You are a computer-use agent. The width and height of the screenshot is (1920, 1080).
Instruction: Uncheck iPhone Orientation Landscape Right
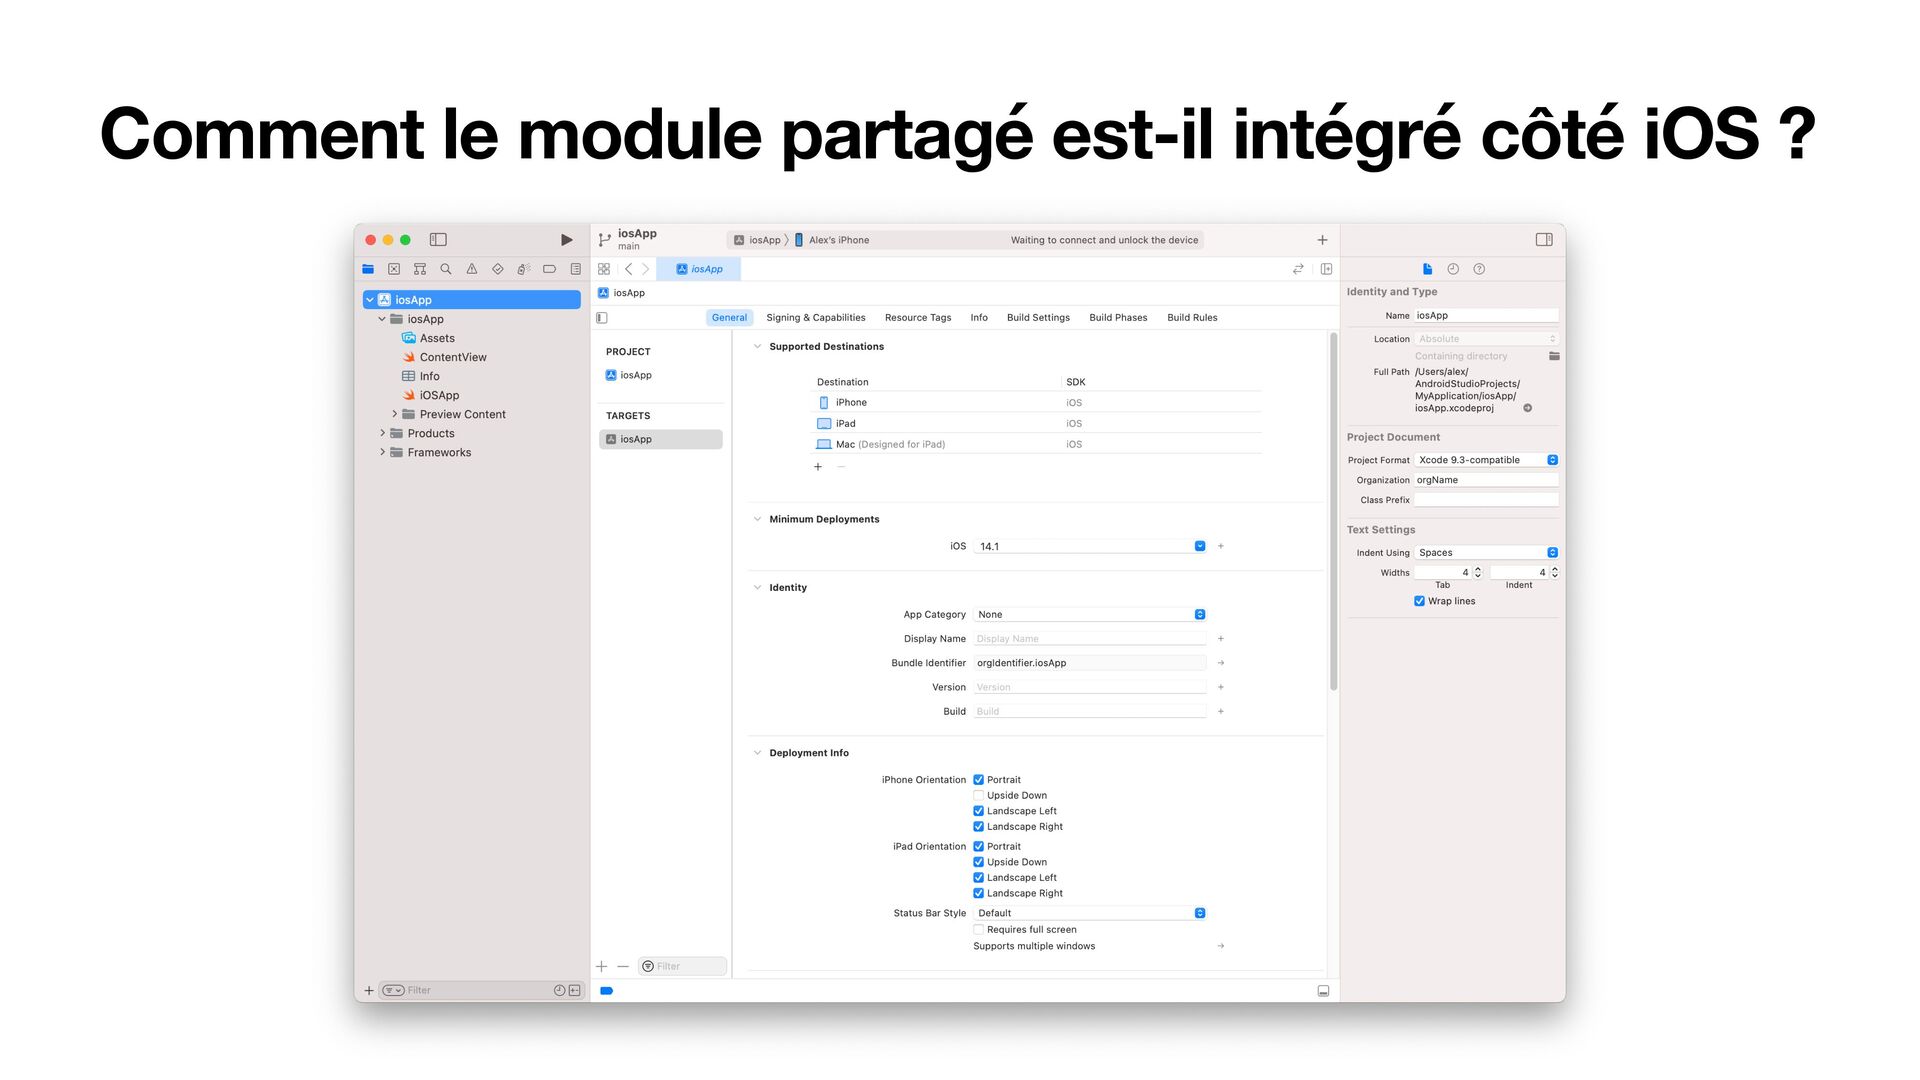tap(979, 827)
